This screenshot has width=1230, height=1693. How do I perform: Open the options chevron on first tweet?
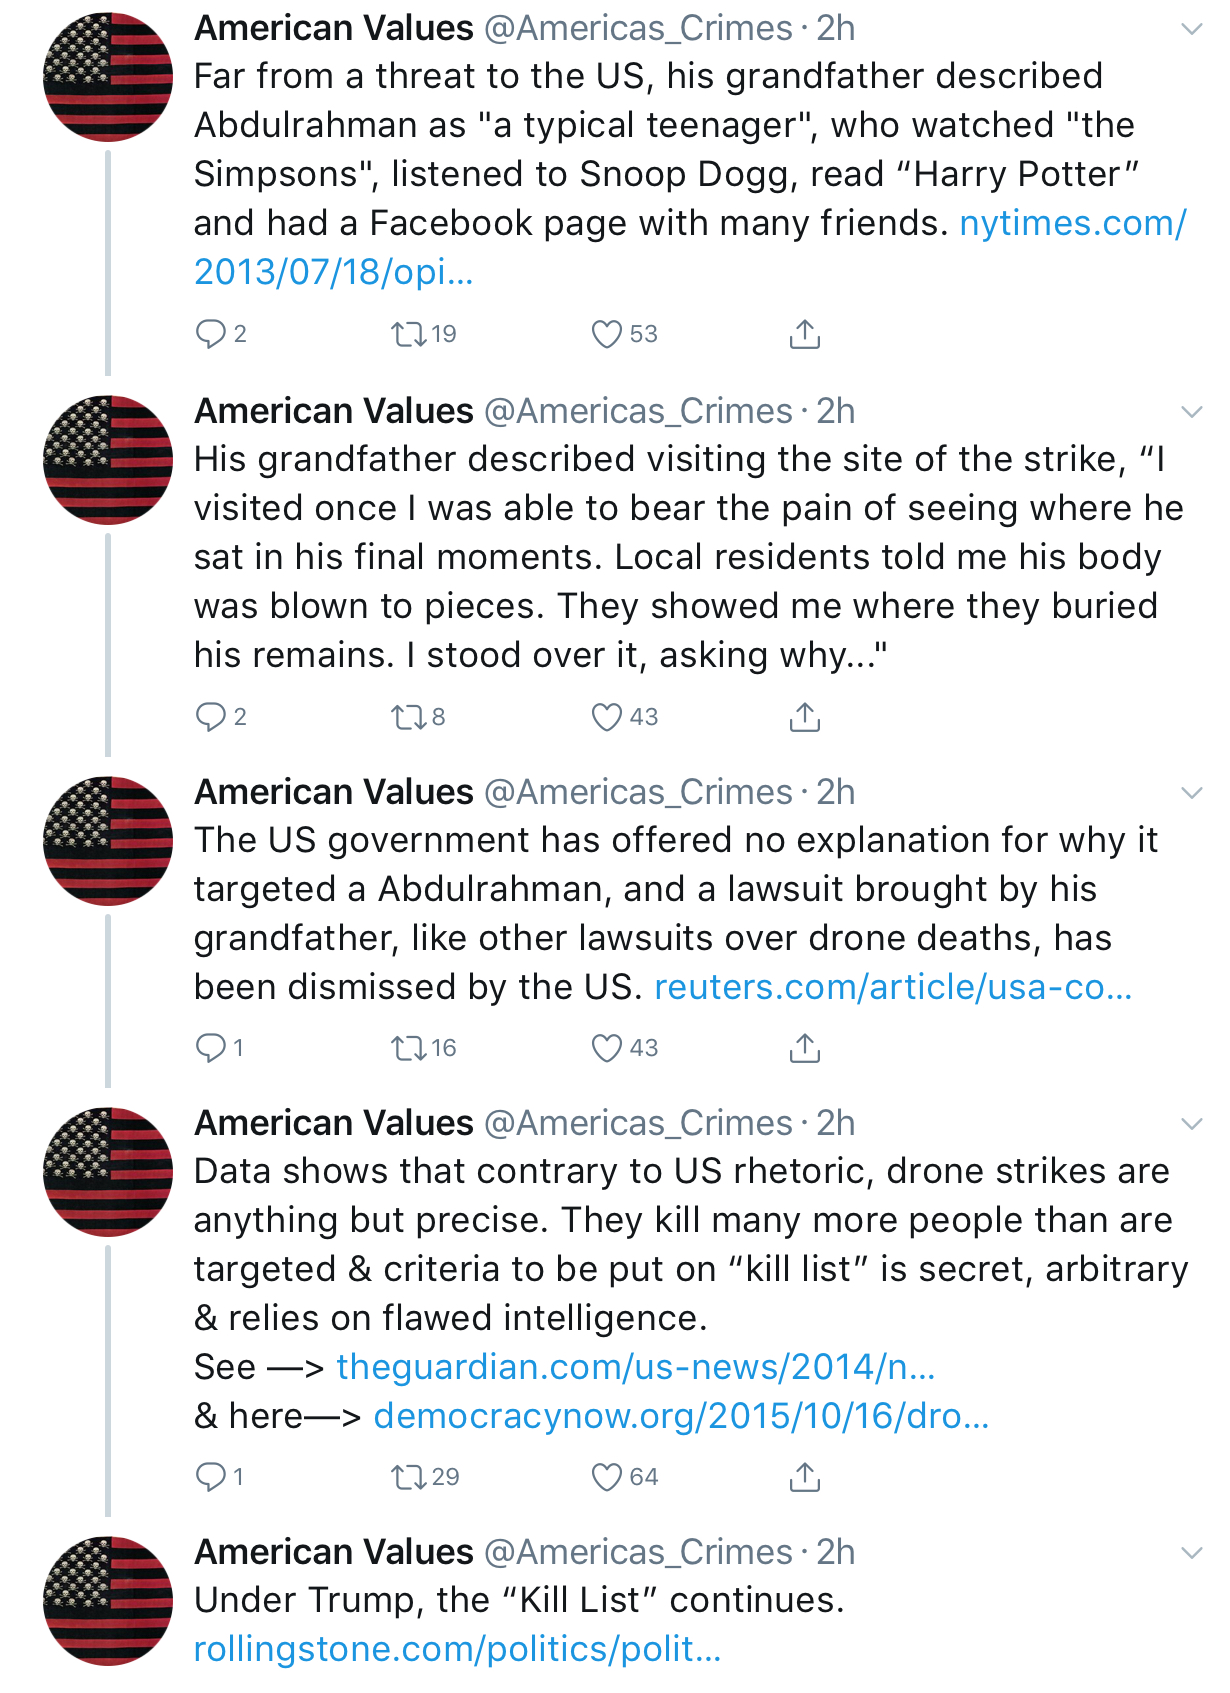coord(1191,29)
